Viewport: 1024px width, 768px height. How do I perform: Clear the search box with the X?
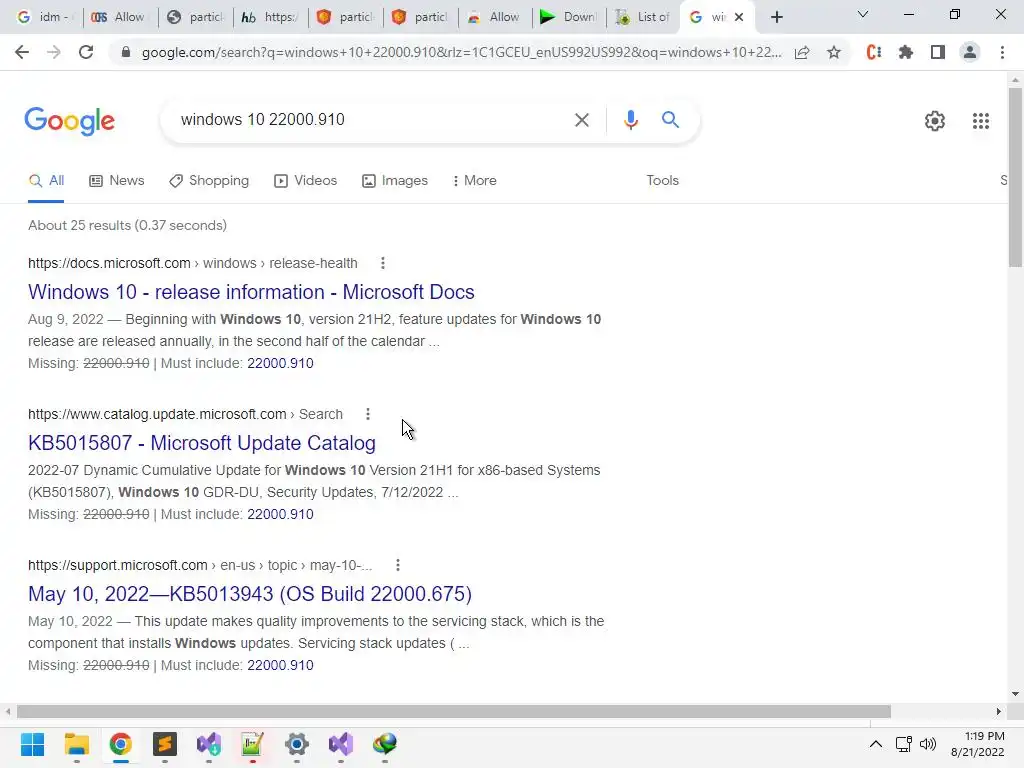(582, 120)
